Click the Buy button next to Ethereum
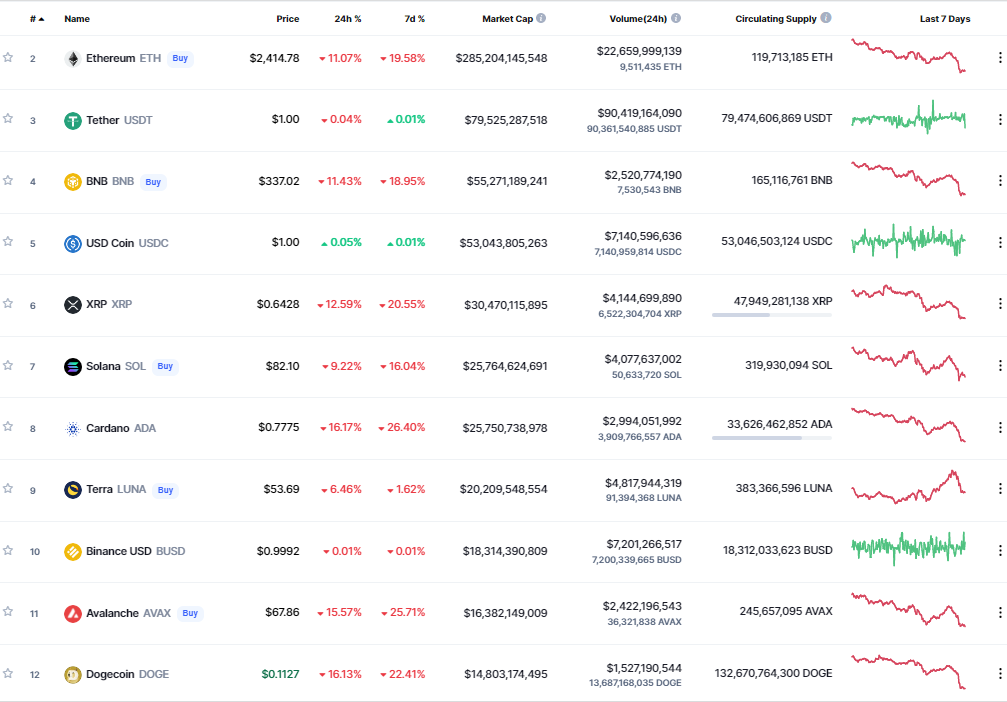Image resolution: width=1007 pixels, height=702 pixels. click(x=180, y=58)
